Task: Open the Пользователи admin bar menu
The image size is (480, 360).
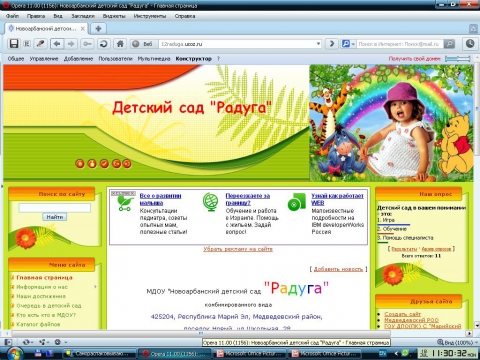Action: [x=115, y=59]
